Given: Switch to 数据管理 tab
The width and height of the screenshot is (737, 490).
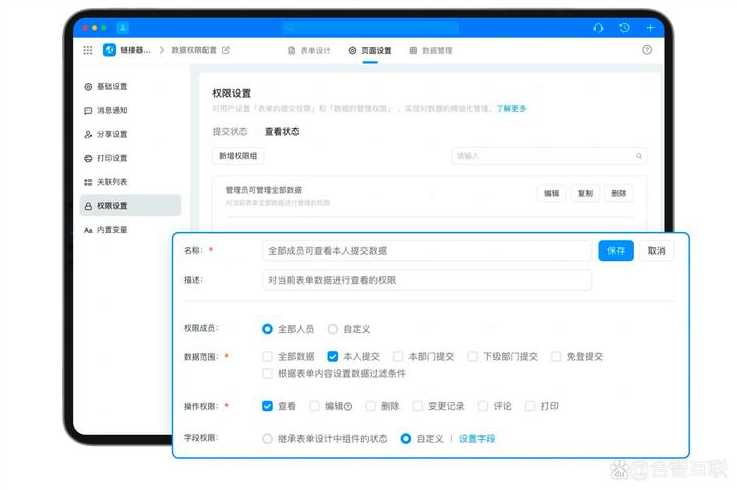Looking at the screenshot, I should [431, 50].
